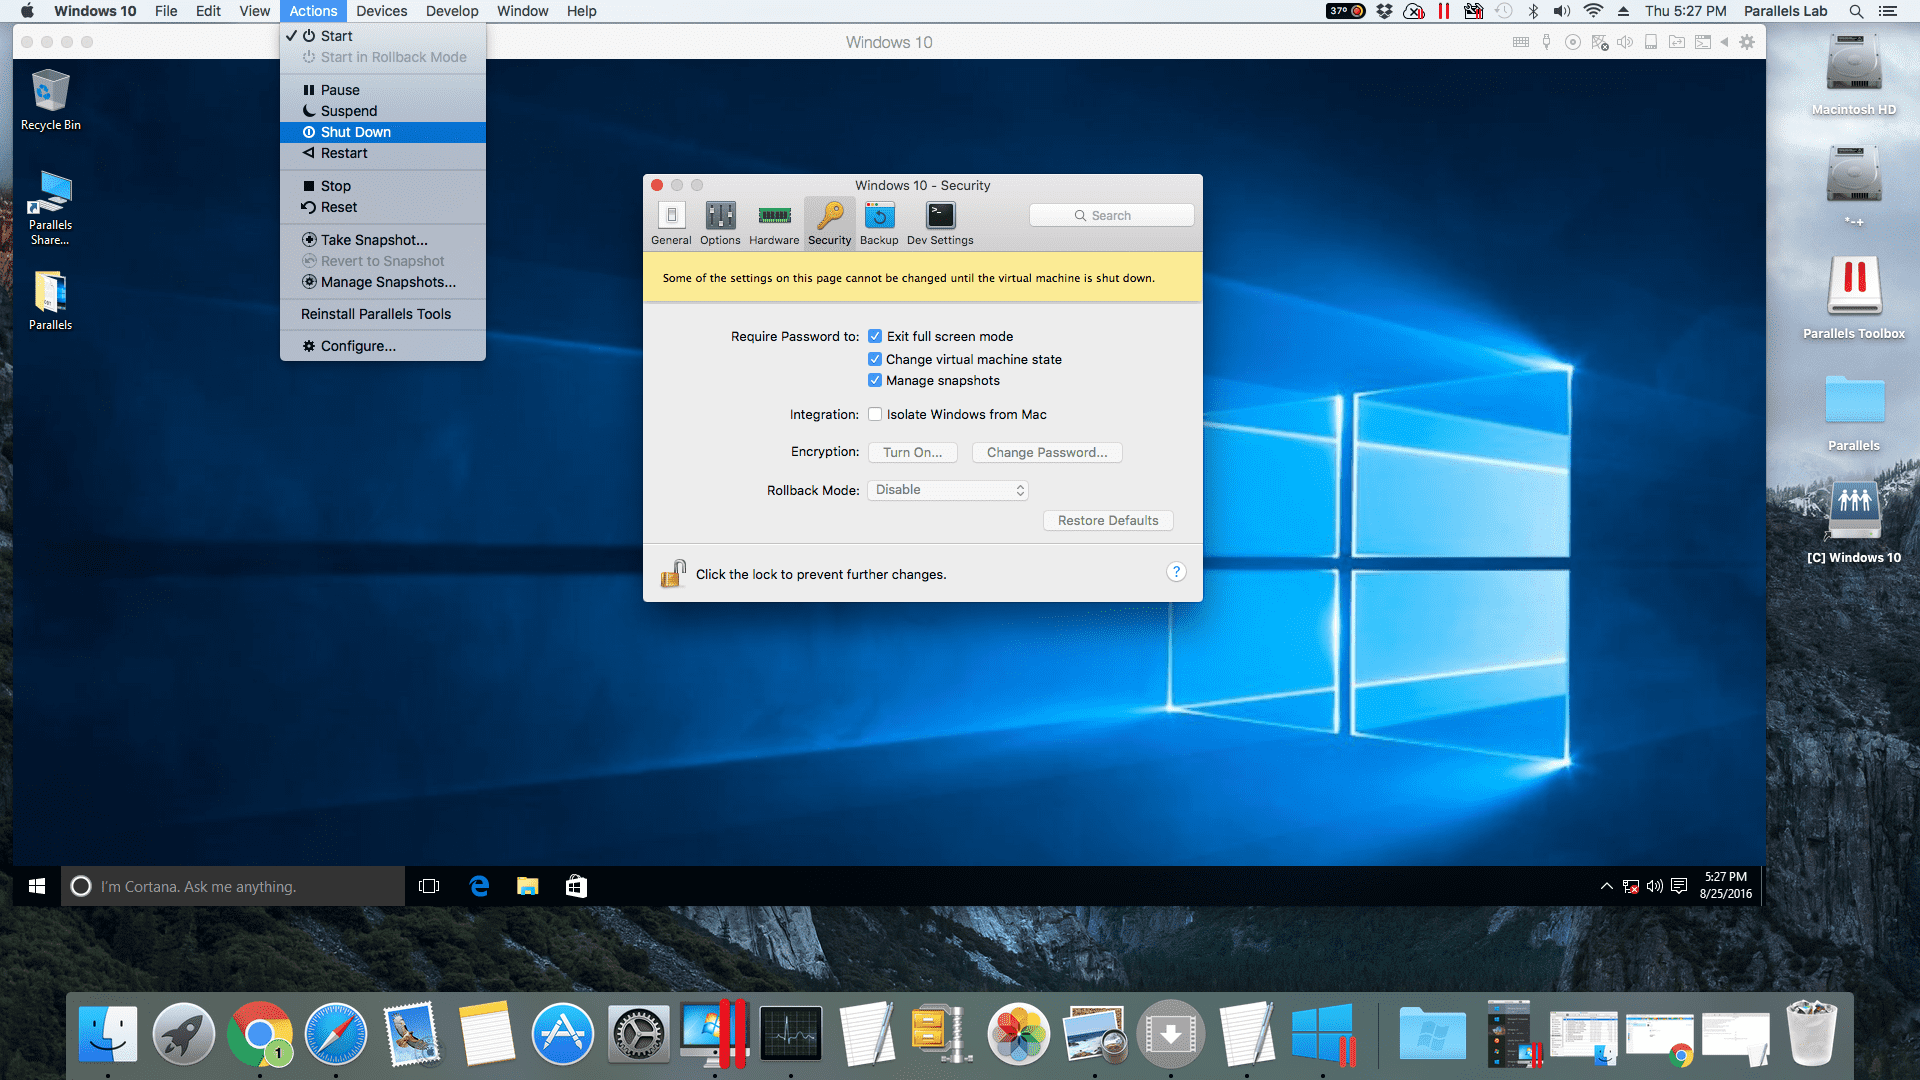Click Restore Defaults button
This screenshot has height=1080, width=1920.
(1108, 520)
